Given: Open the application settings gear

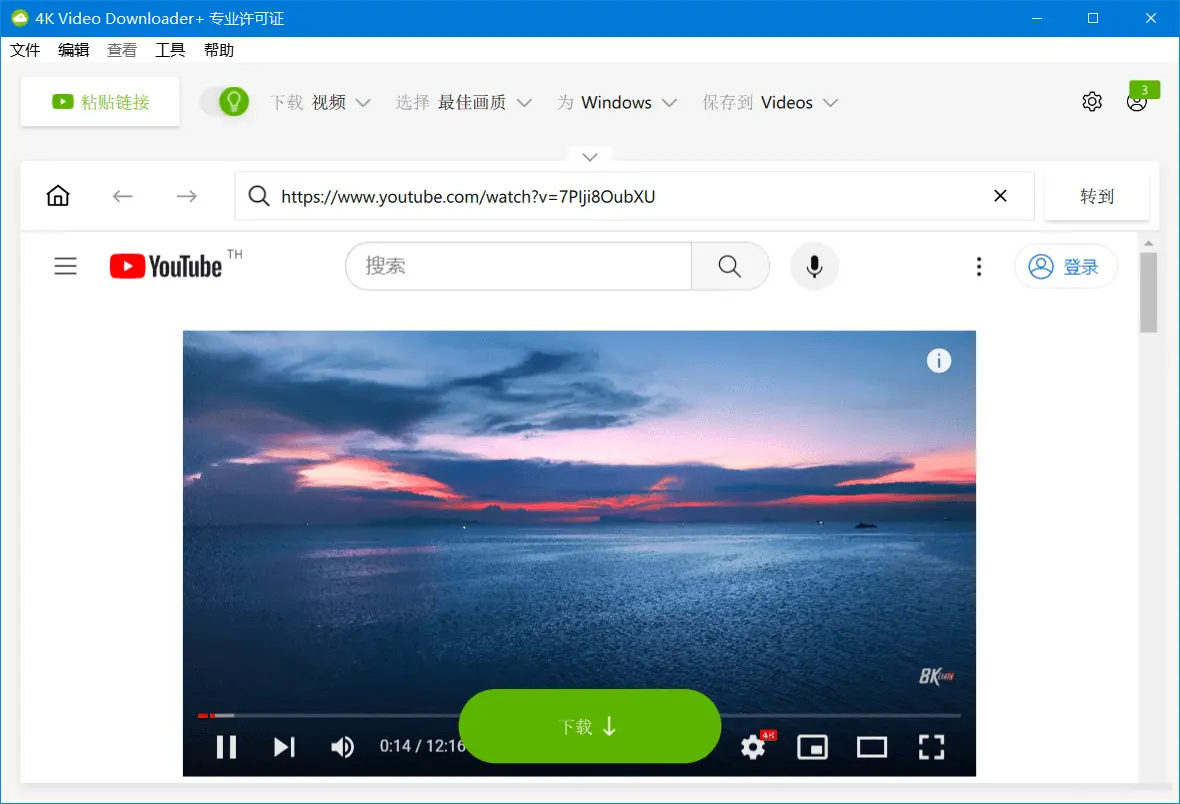Looking at the screenshot, I should pyautogui.click(x=1092, y=101).
